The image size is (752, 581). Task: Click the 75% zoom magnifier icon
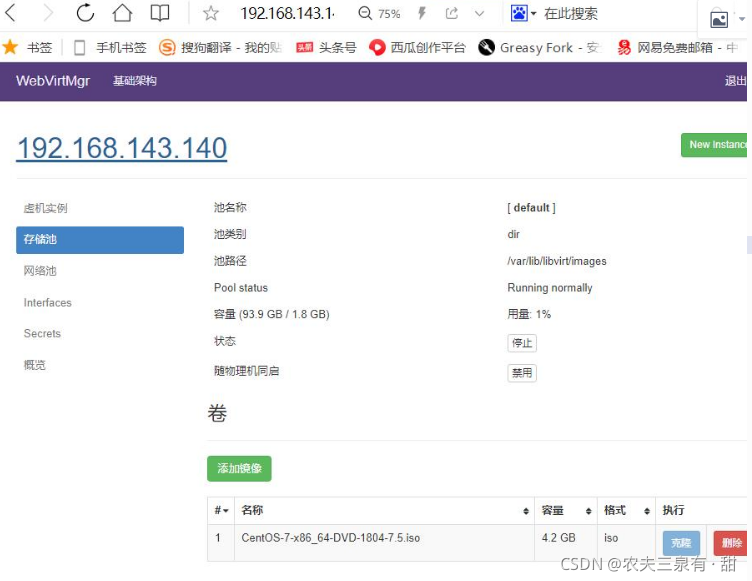pyautogui.click(x=365, y=13)
